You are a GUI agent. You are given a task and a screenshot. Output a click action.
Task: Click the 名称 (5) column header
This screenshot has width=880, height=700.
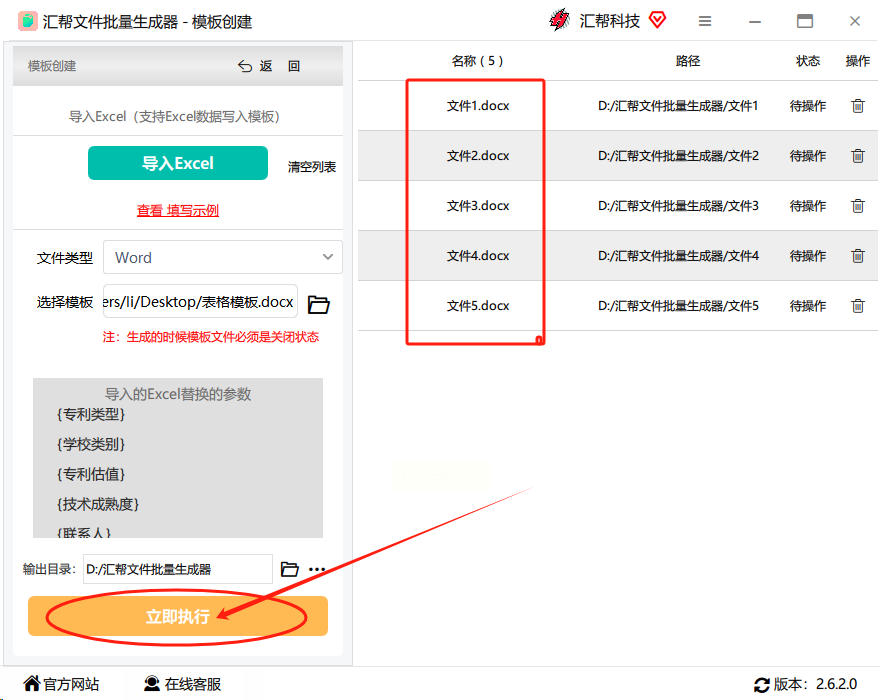pyautogui.click(x=477, y=61)
